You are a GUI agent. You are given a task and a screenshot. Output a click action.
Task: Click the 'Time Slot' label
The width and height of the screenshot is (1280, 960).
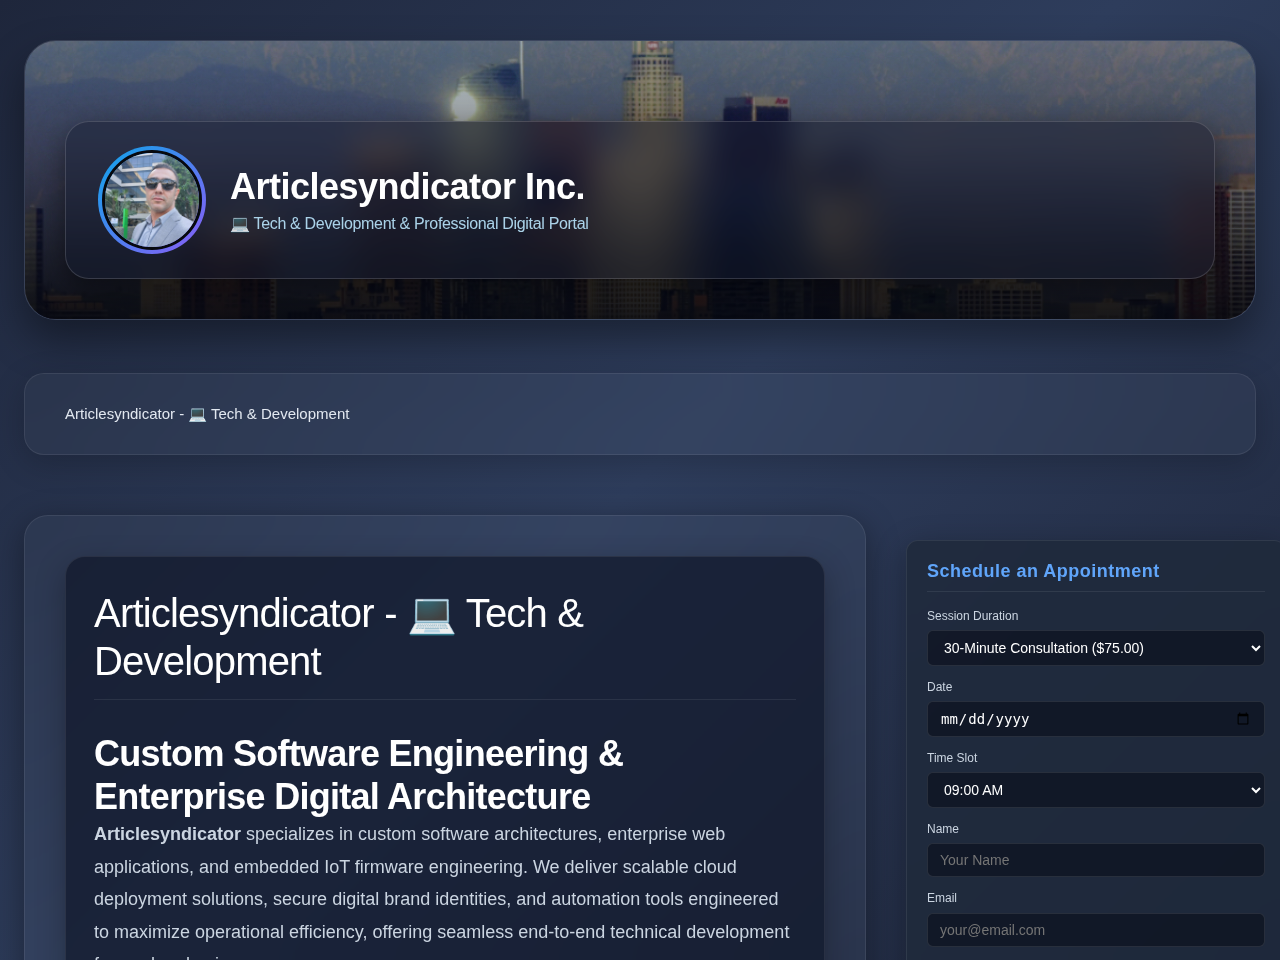tap(952, 758)
